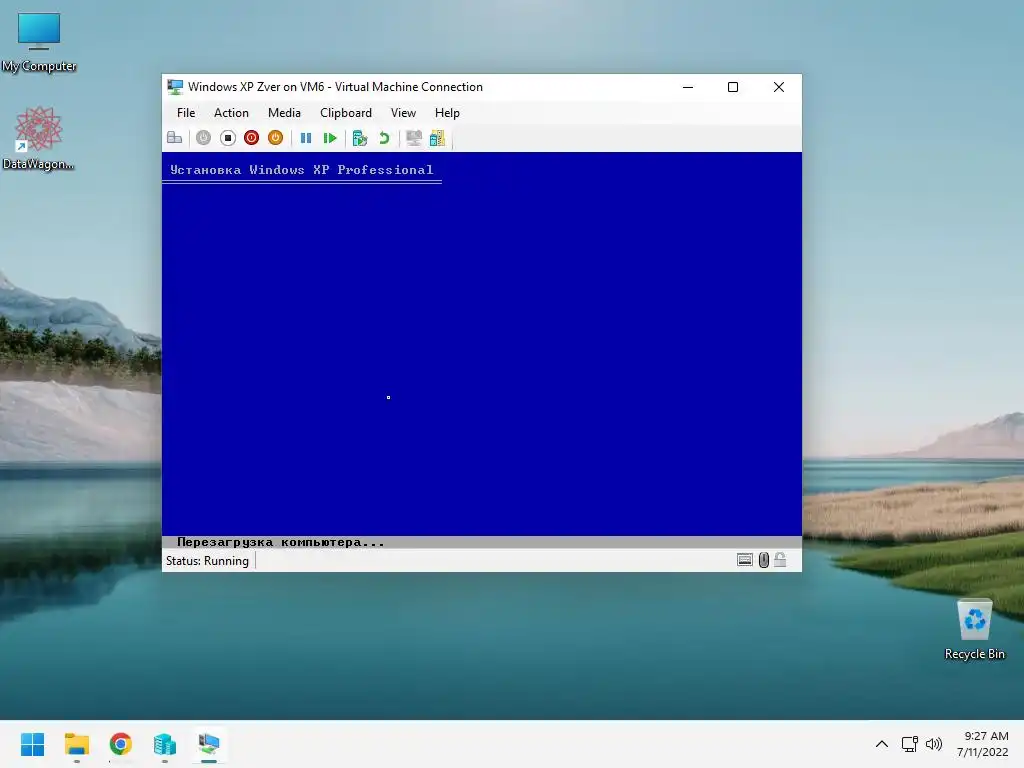1024x768 pixels.
Task: Click the VM Connection title bar icon
Action: coord(175,87)
